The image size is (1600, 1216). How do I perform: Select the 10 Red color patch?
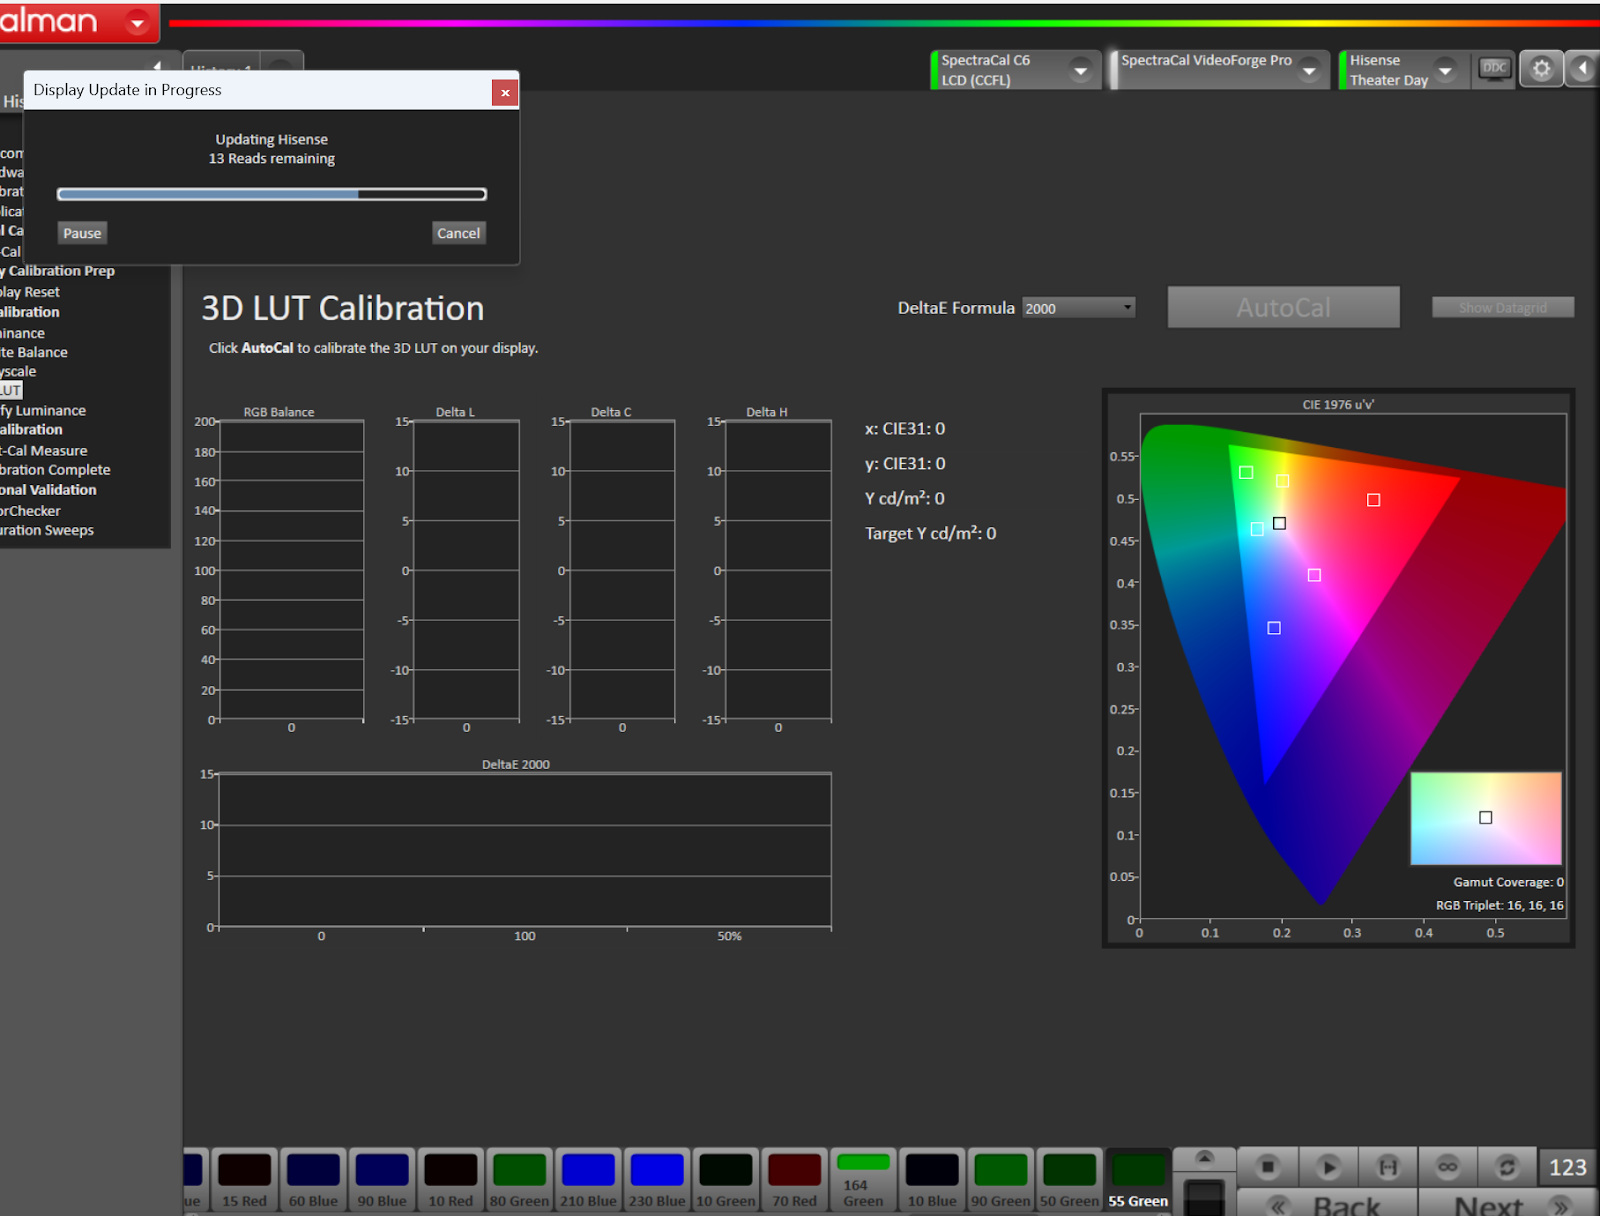pos(450,1180)
